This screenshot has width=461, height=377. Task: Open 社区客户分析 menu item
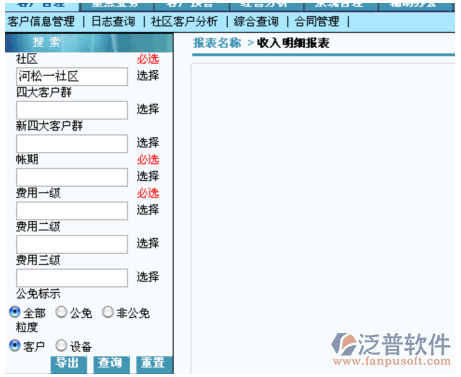pyautogui.click(x=184, y=22)
